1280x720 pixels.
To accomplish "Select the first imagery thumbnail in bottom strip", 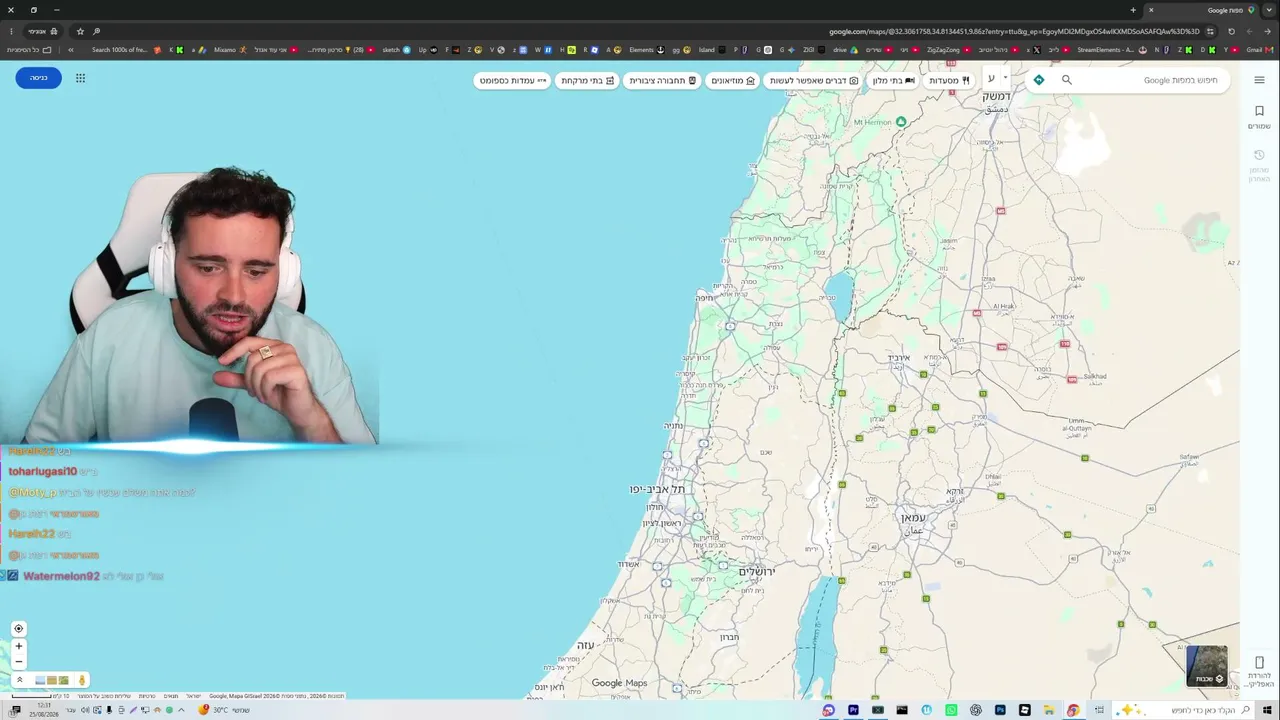I will (40, 680).
